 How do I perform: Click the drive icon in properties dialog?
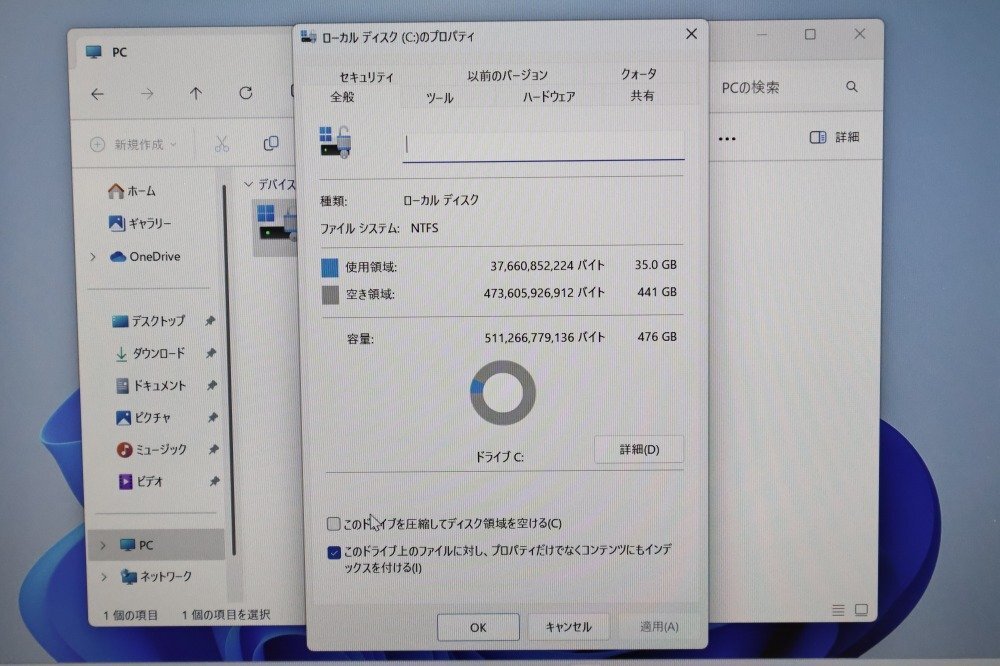pyautogui.click(x=335, y=142)
